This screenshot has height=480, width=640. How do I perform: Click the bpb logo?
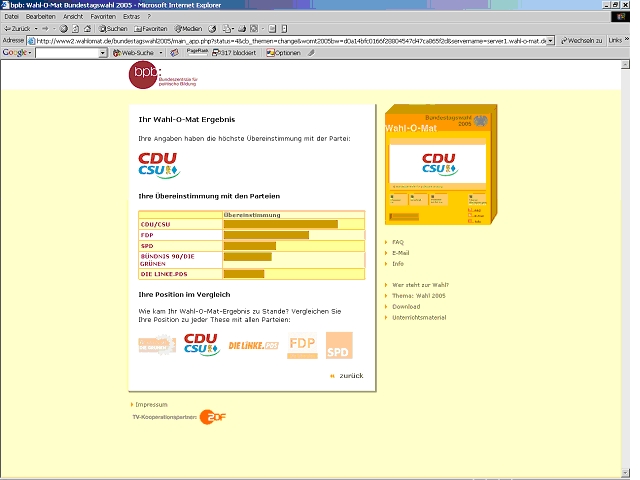[163, 75]
